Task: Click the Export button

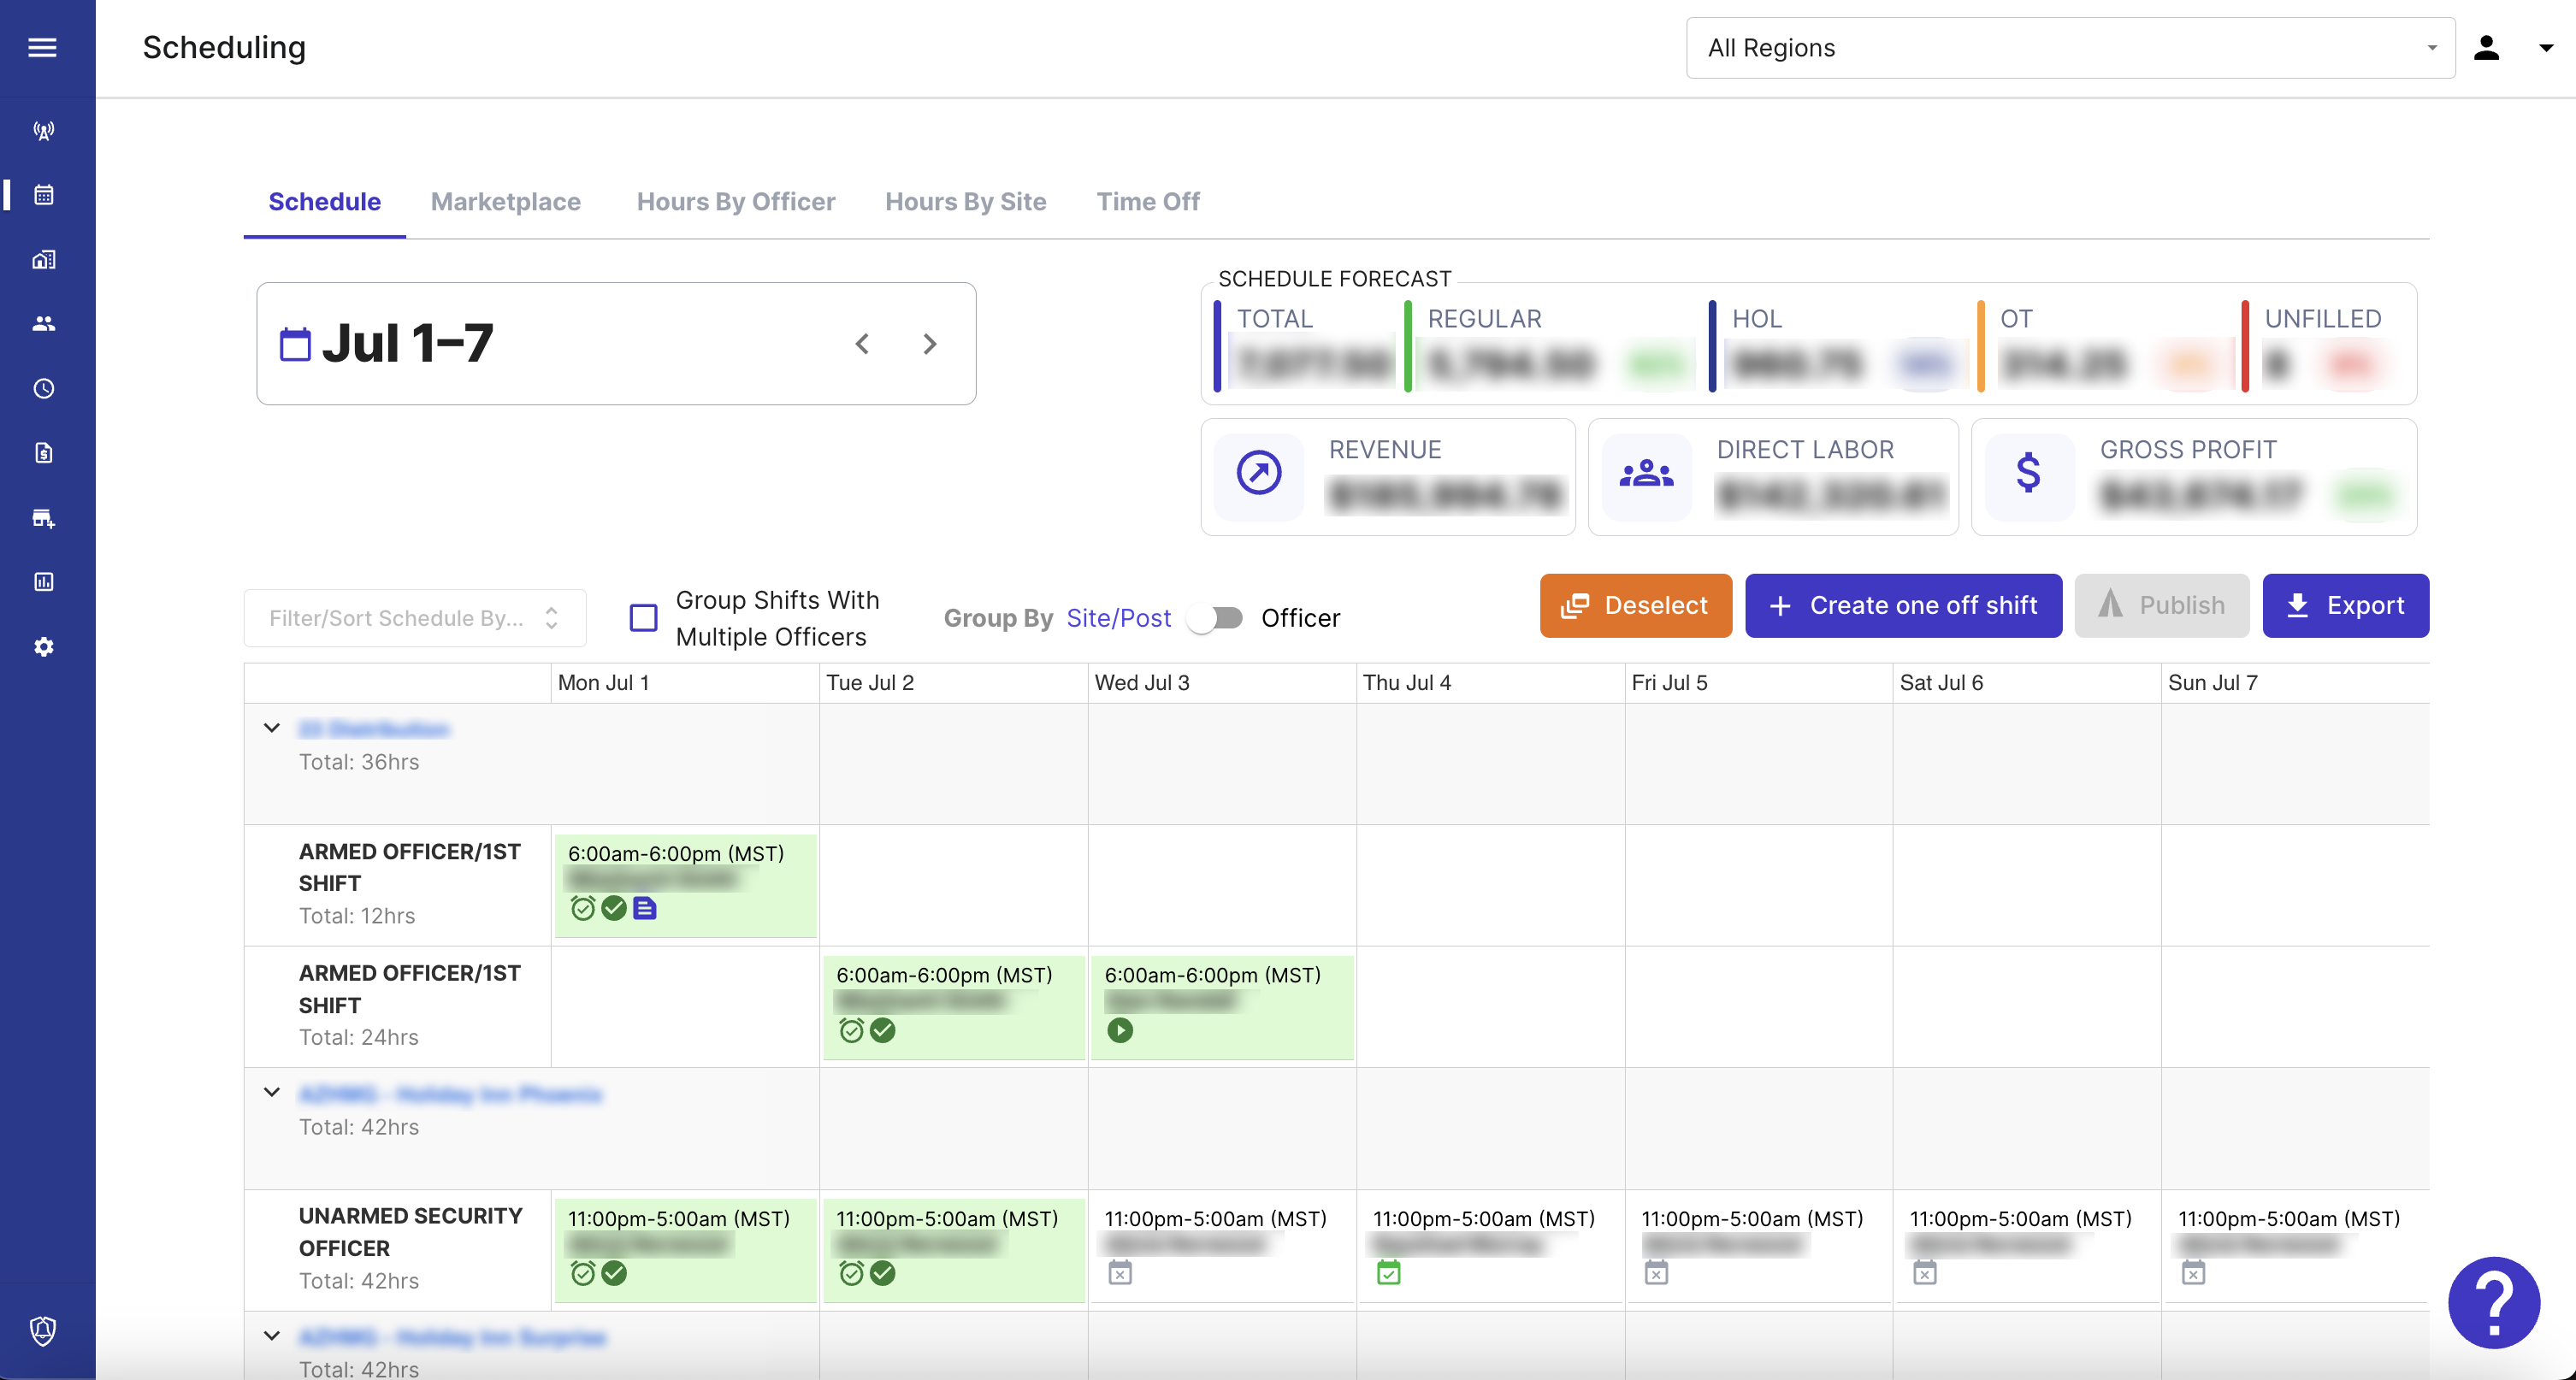Action: tap(2346, 606)
